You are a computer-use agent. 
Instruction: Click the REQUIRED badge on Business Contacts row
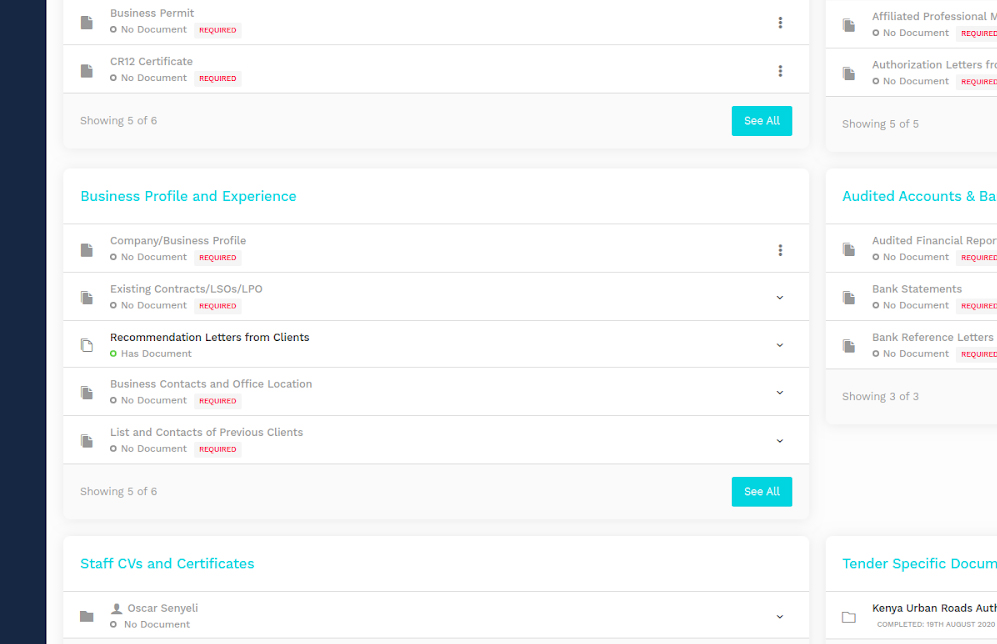217,401
